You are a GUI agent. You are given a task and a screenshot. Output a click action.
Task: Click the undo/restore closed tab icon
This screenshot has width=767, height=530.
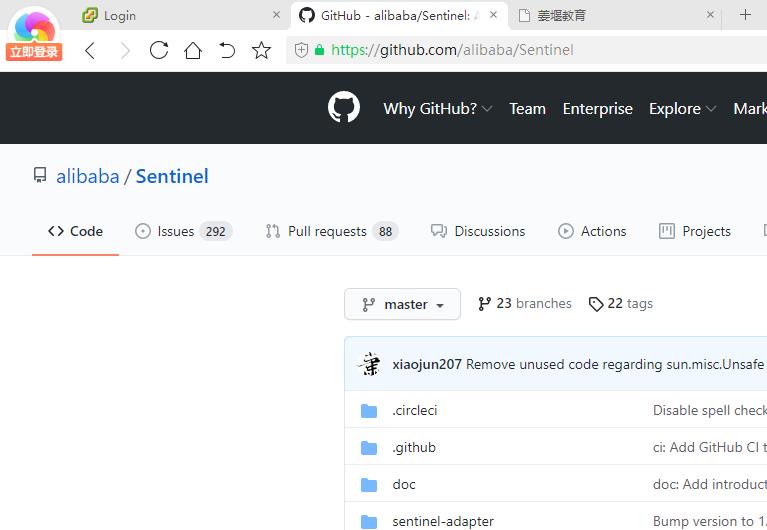pyautogui.click(x=227, y=50)
